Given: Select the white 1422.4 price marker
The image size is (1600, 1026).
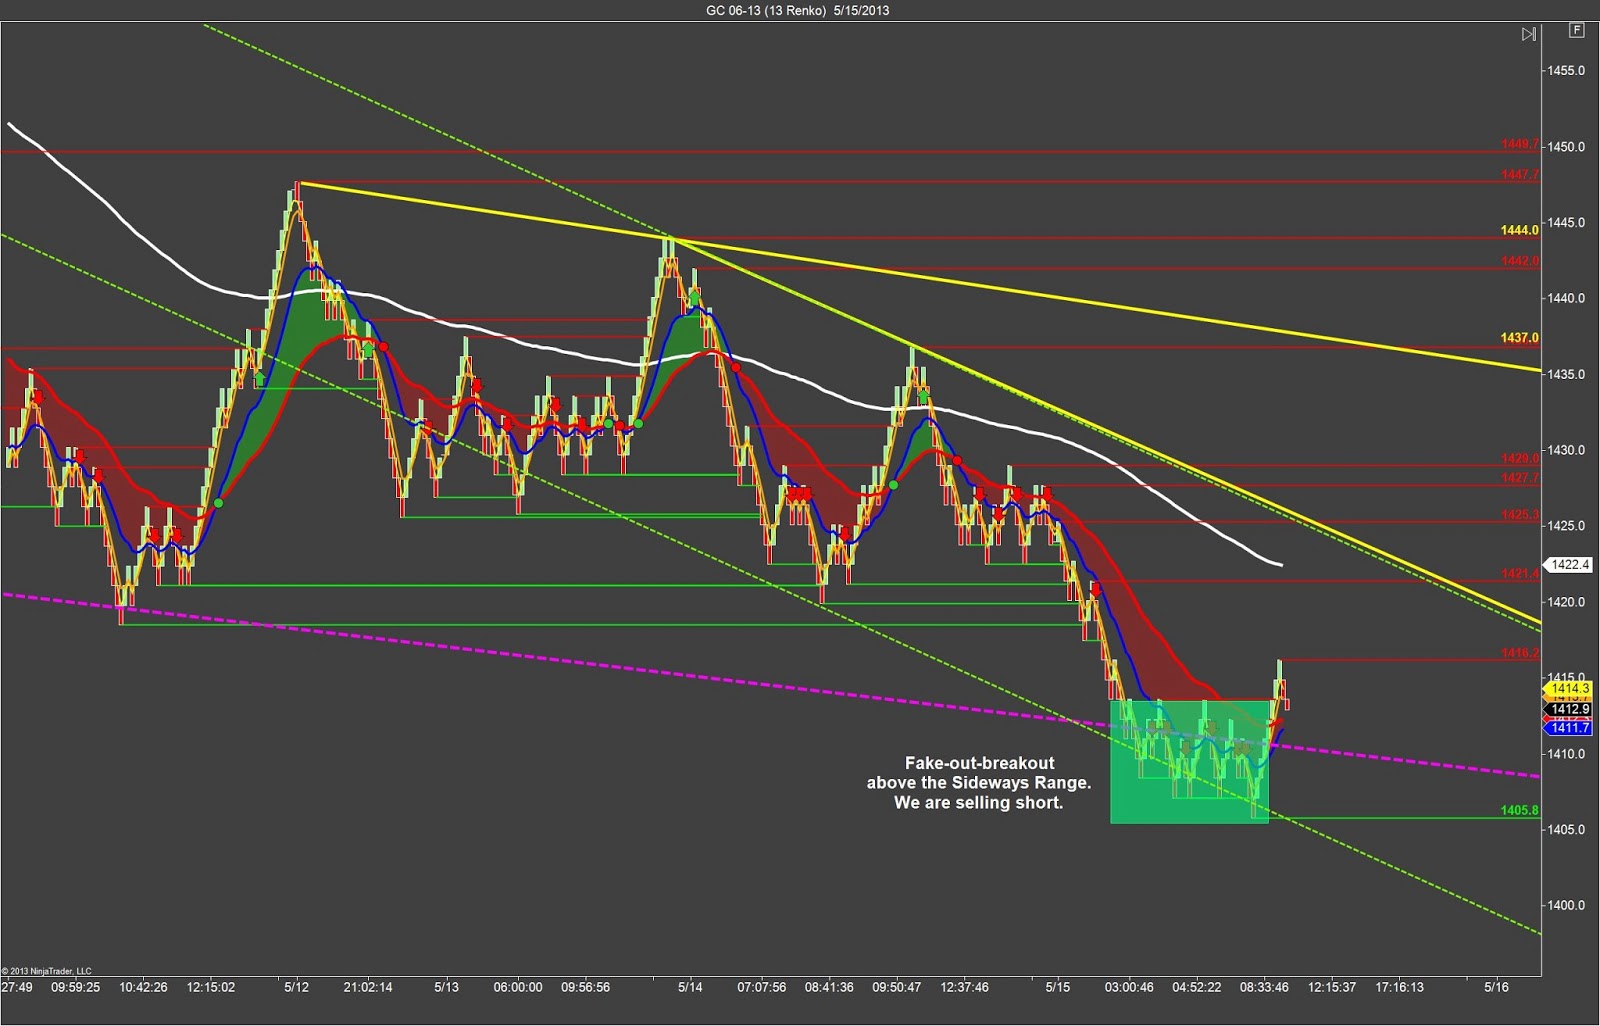Looking at the screenshot, I should pyautogui.click(x=1569, y=565).
